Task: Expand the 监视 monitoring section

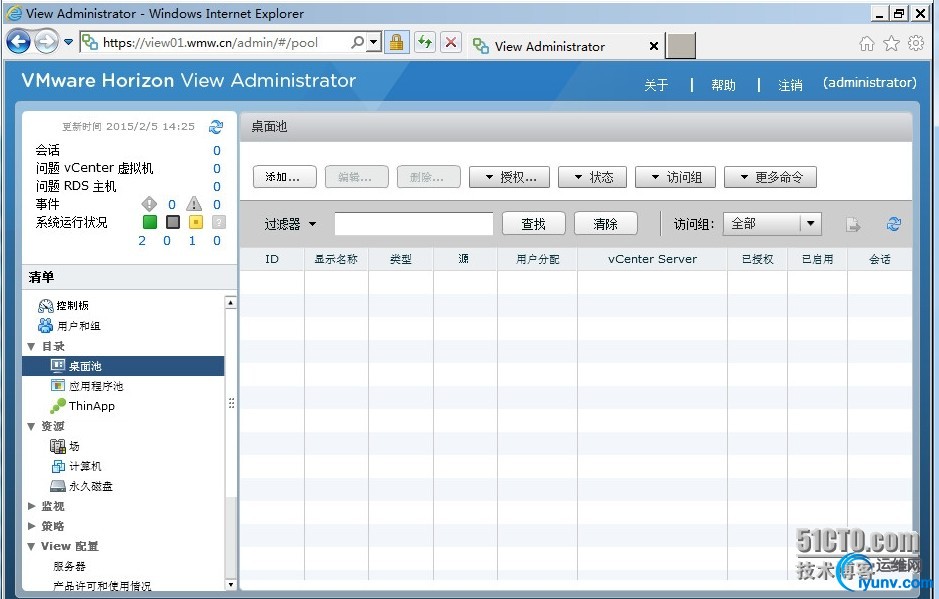Action: 31,506
